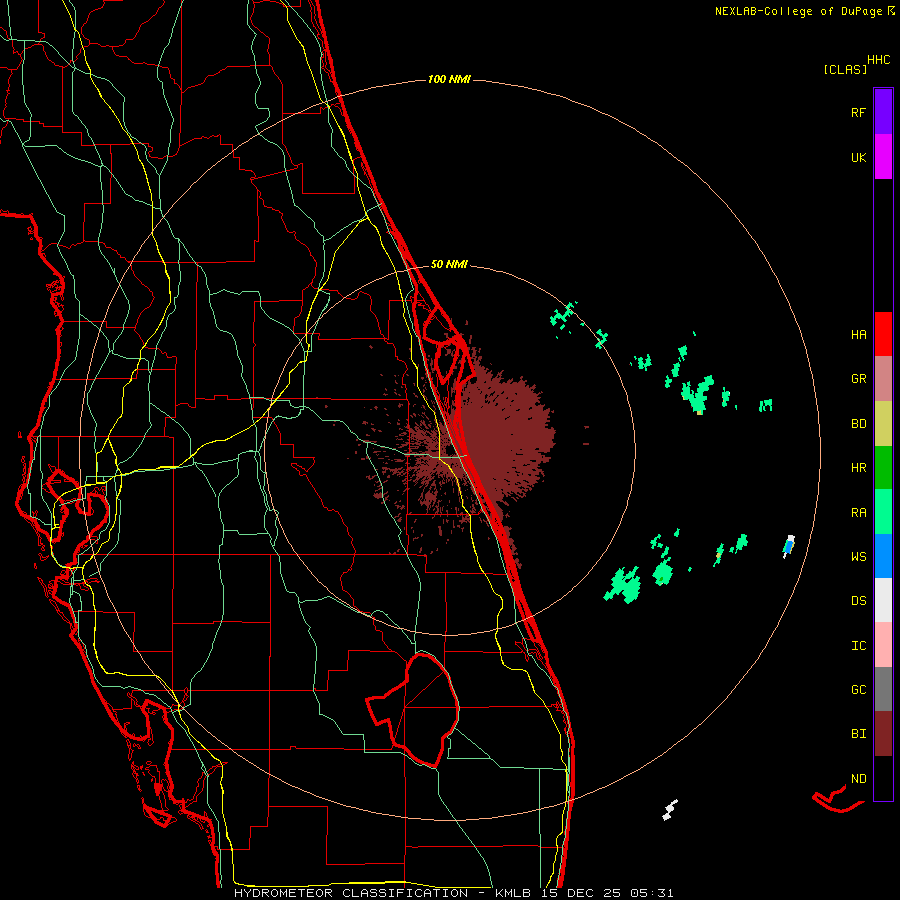900x900 pixels.
Task: Click the RF legend label
Action: pos(858,112)
